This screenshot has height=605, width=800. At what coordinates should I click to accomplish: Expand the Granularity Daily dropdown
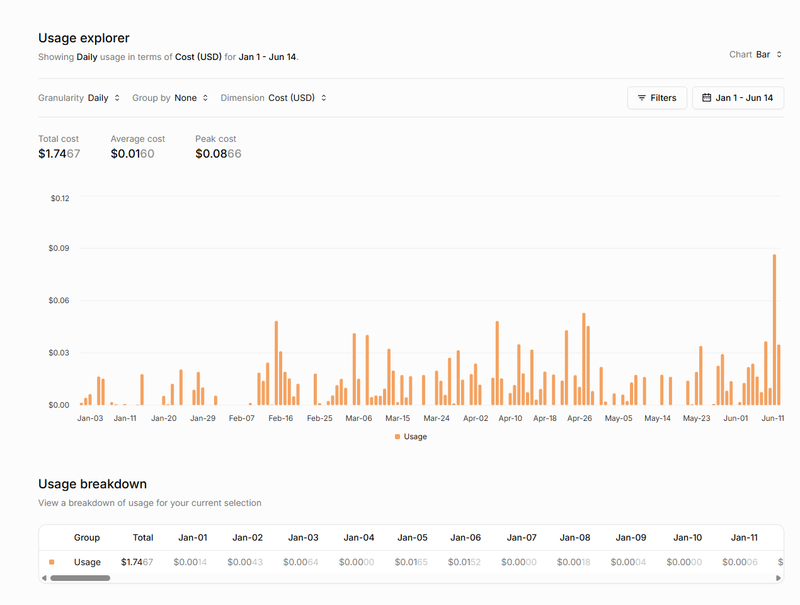click(103, 98)
